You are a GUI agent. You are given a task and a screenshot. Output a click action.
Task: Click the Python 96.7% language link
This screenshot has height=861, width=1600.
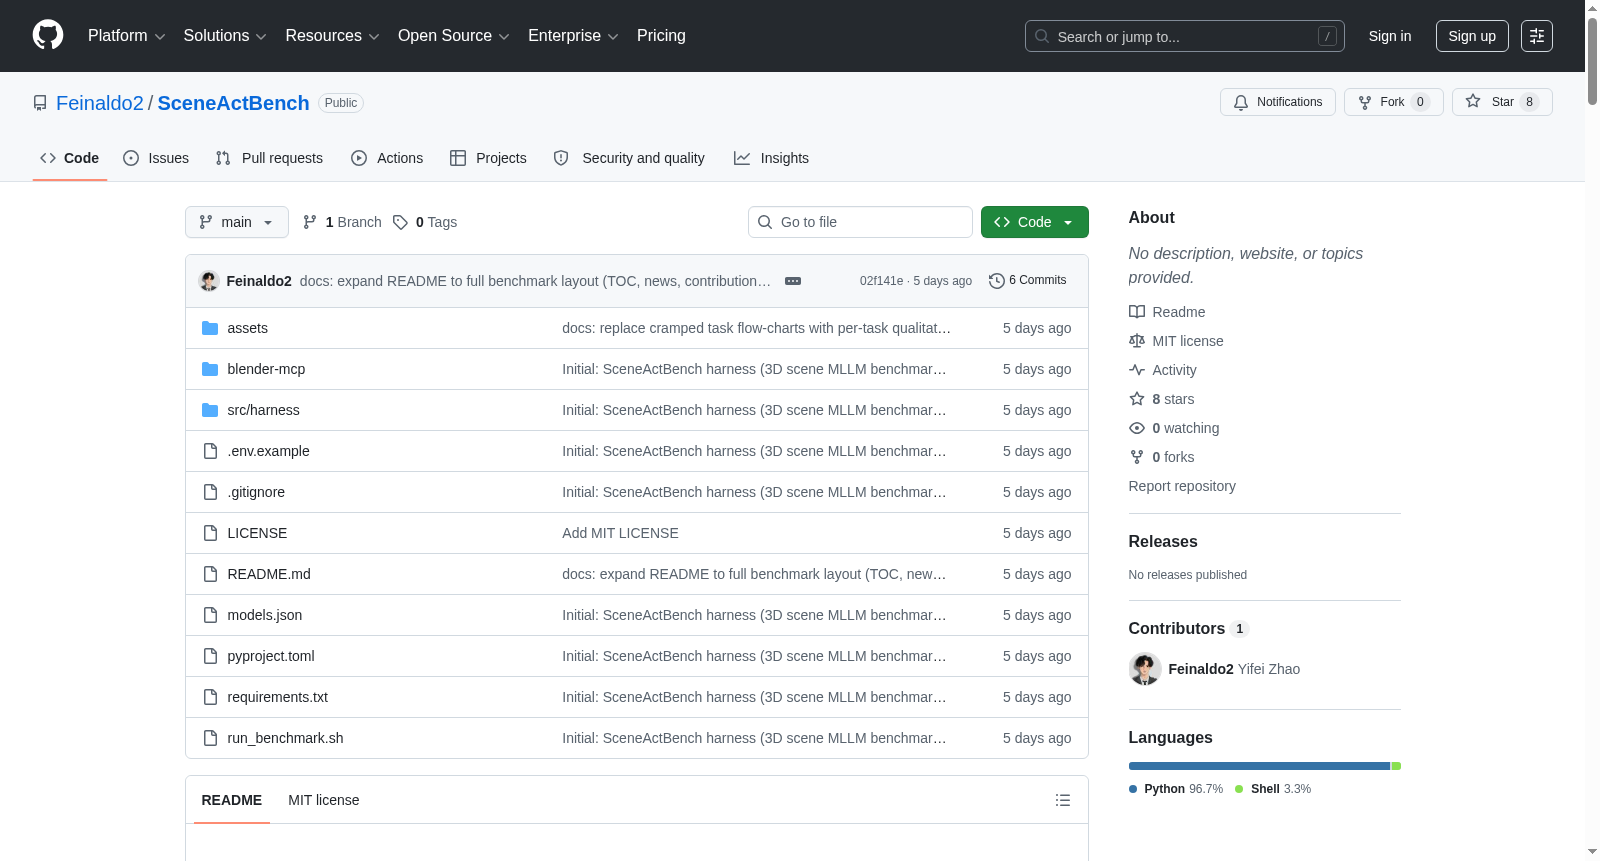(x=1176, y=789)
